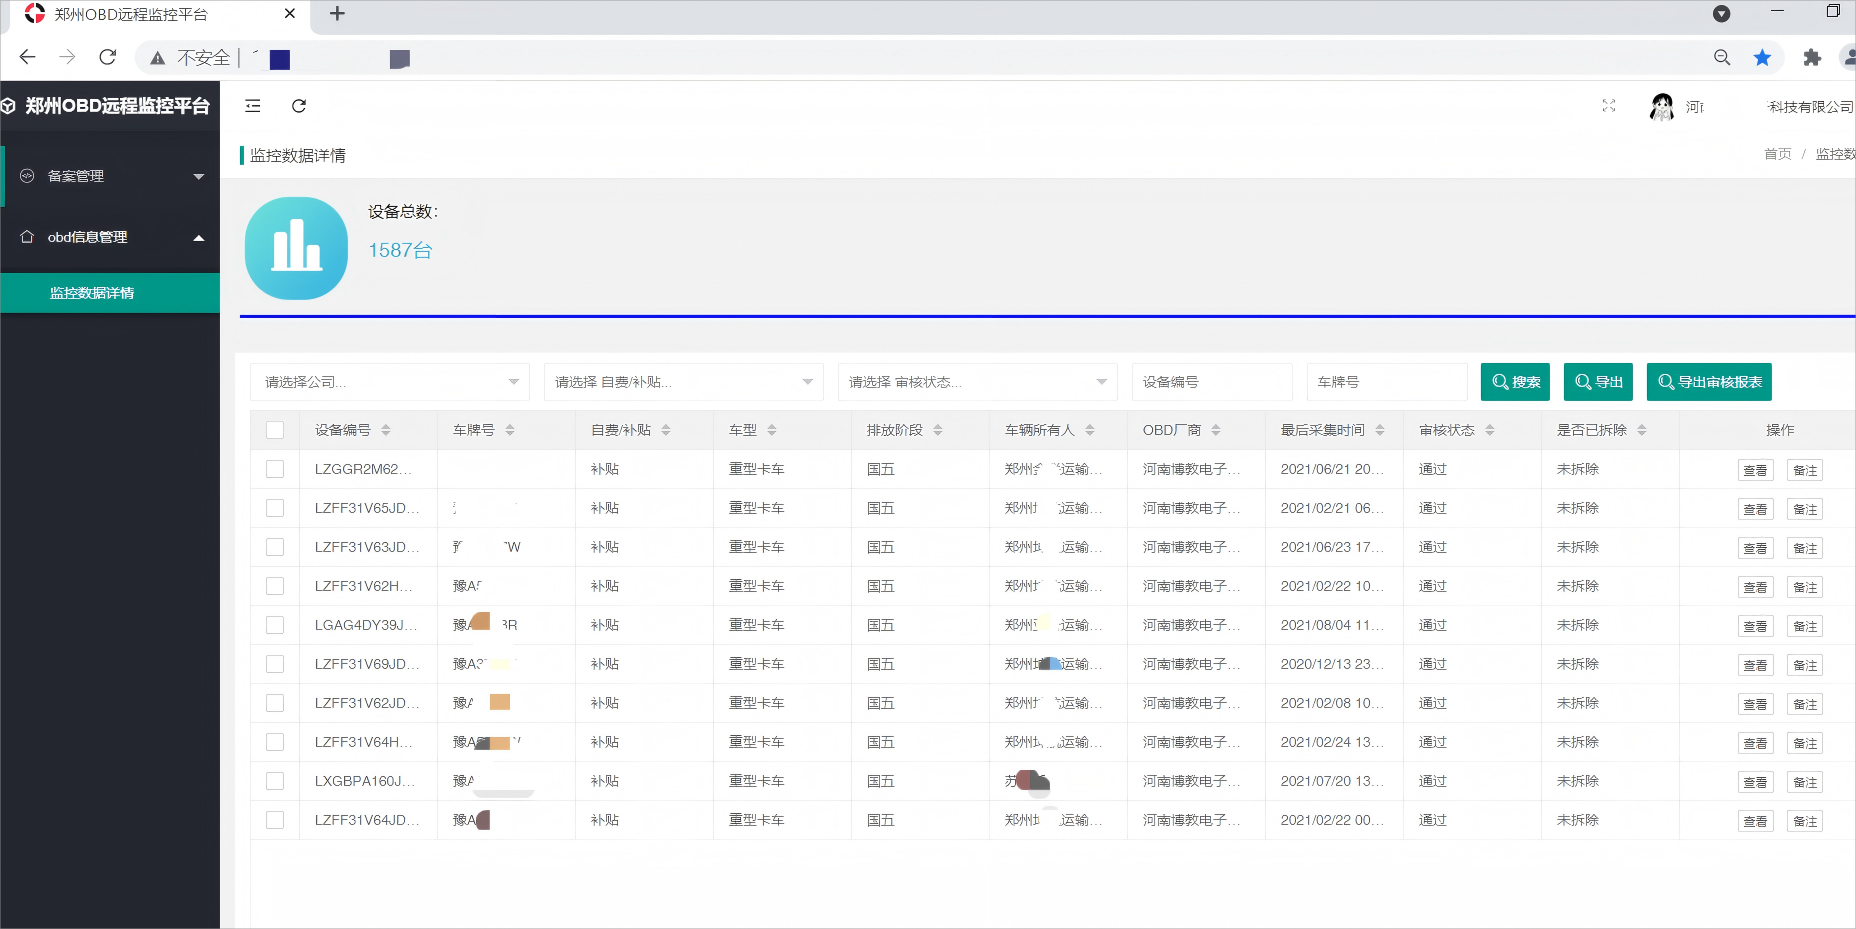Sort by OBD厂商 column arrows
The width and height of the screenshot is (1856, 929).
click(x=1216, y=430)
